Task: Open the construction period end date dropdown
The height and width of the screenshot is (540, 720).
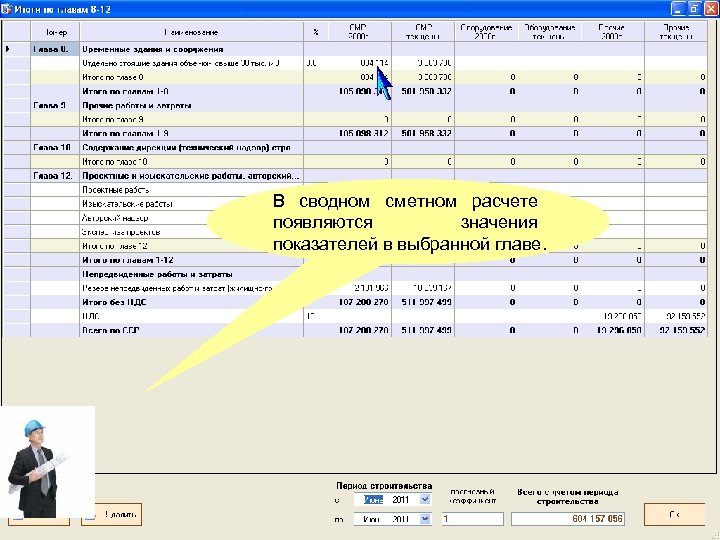Action: pyautogui.click(x=425, y=519)
